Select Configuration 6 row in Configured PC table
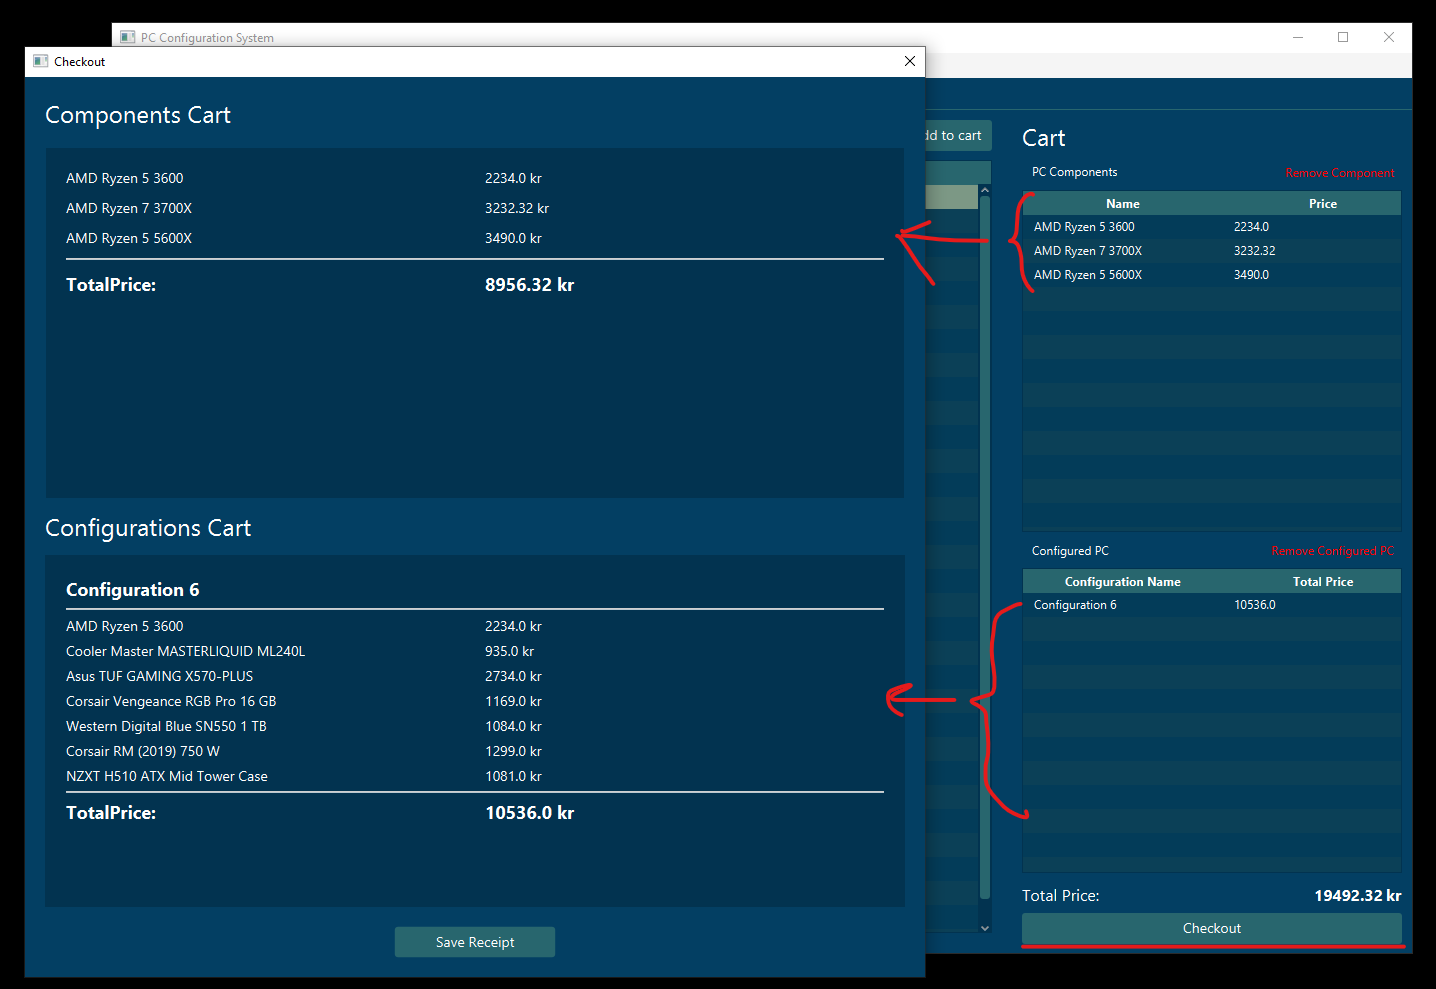This screenshot has height=989, width=1436. [x=1212, y=605]
